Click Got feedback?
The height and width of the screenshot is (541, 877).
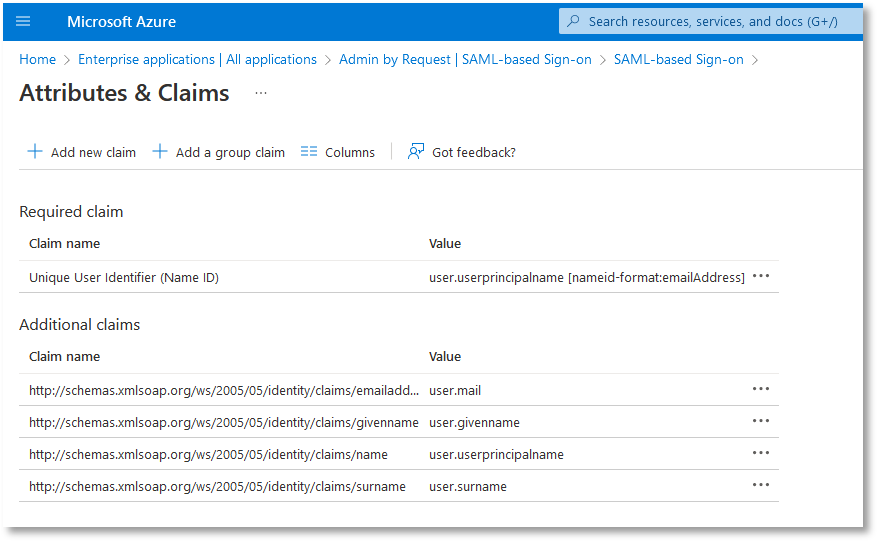pos(461,152)
